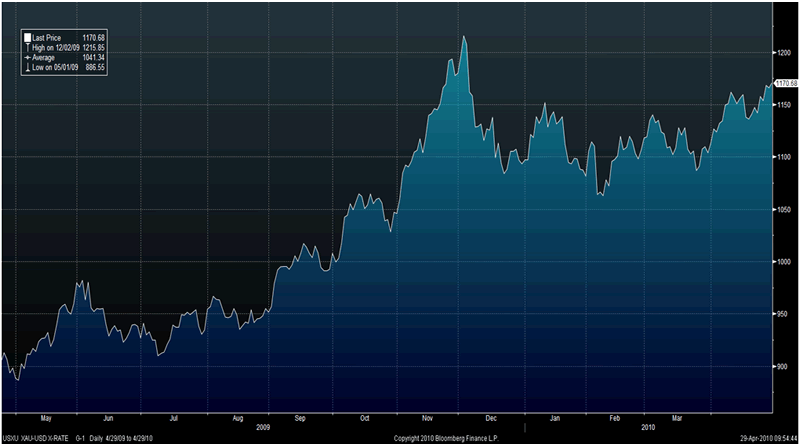Click the 1170.68 last price tag on axis
Screen dimensions: 800x446
coord(786,84)
